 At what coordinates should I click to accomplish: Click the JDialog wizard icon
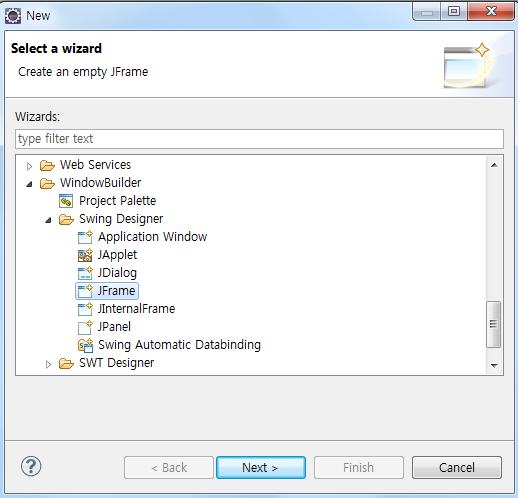click(85, 273)
